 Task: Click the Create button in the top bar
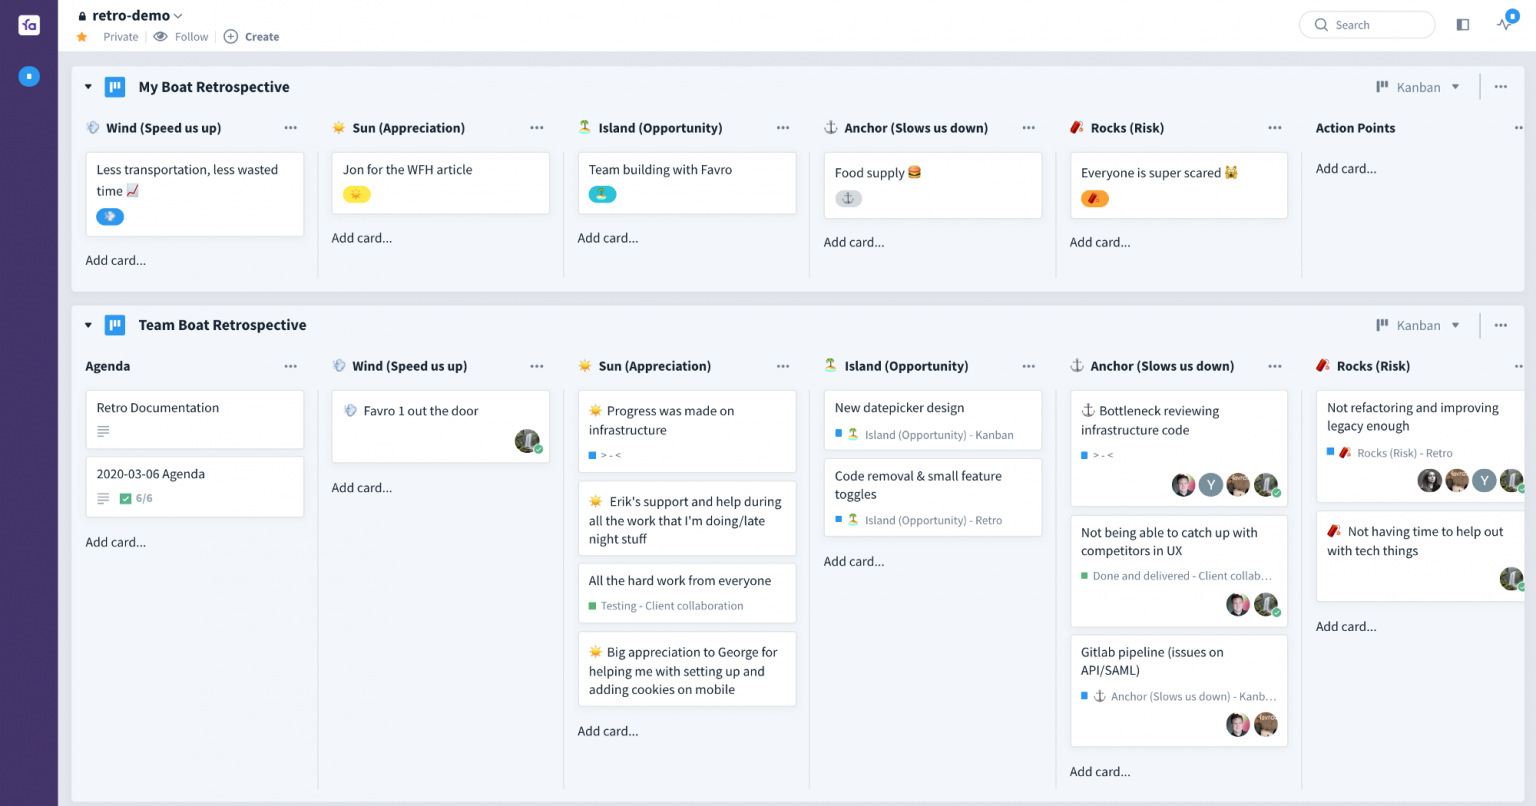pos(251,36)
